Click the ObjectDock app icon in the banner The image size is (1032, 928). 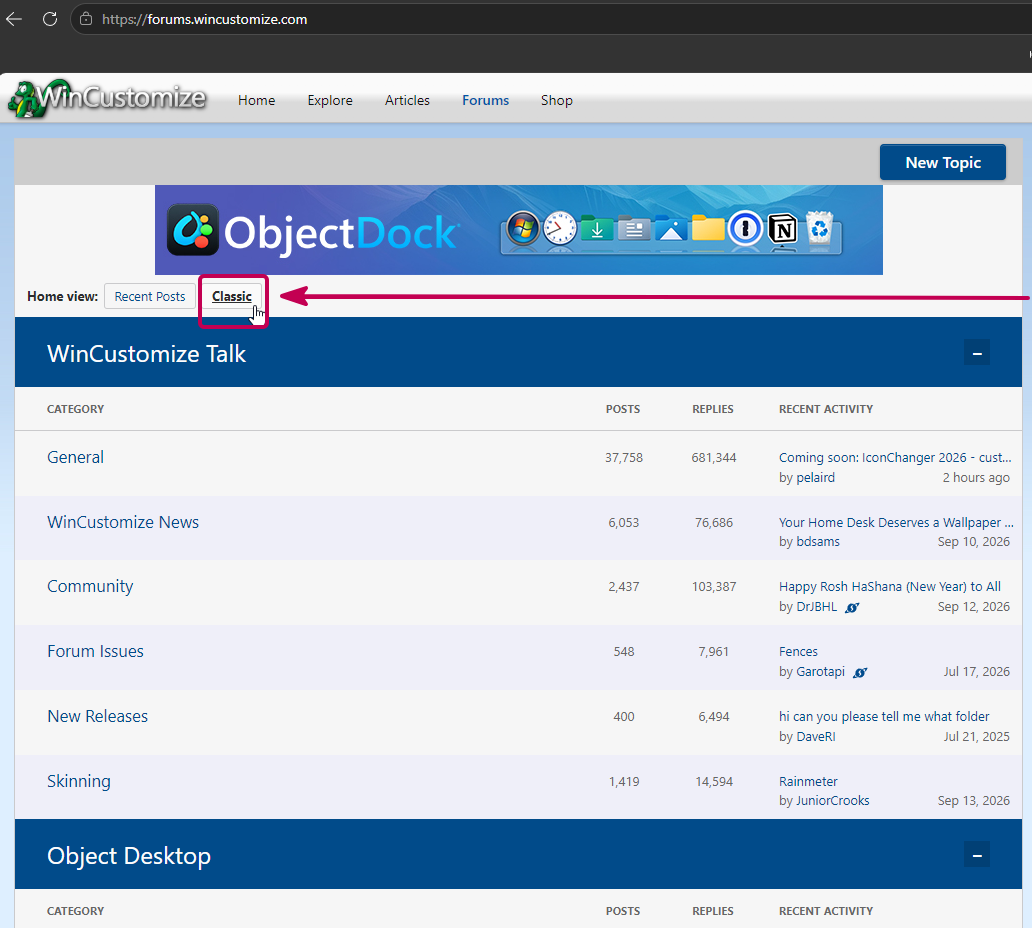pos(193,230)
